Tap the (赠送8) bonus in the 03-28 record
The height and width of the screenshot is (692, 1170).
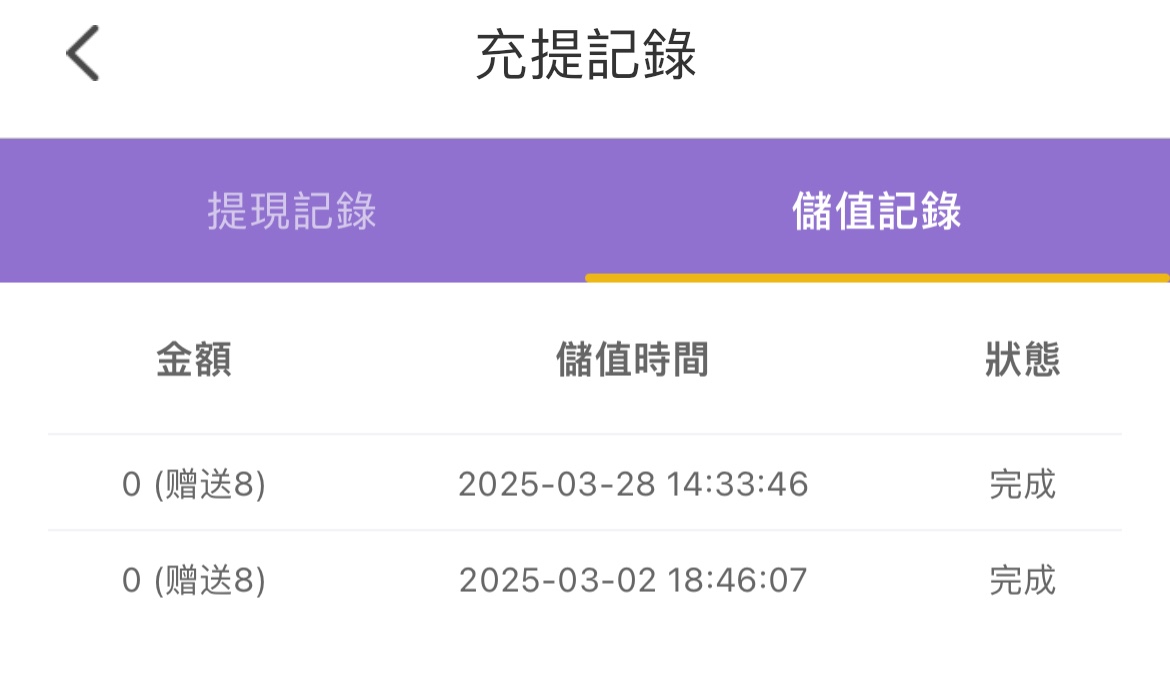point(210,485)
